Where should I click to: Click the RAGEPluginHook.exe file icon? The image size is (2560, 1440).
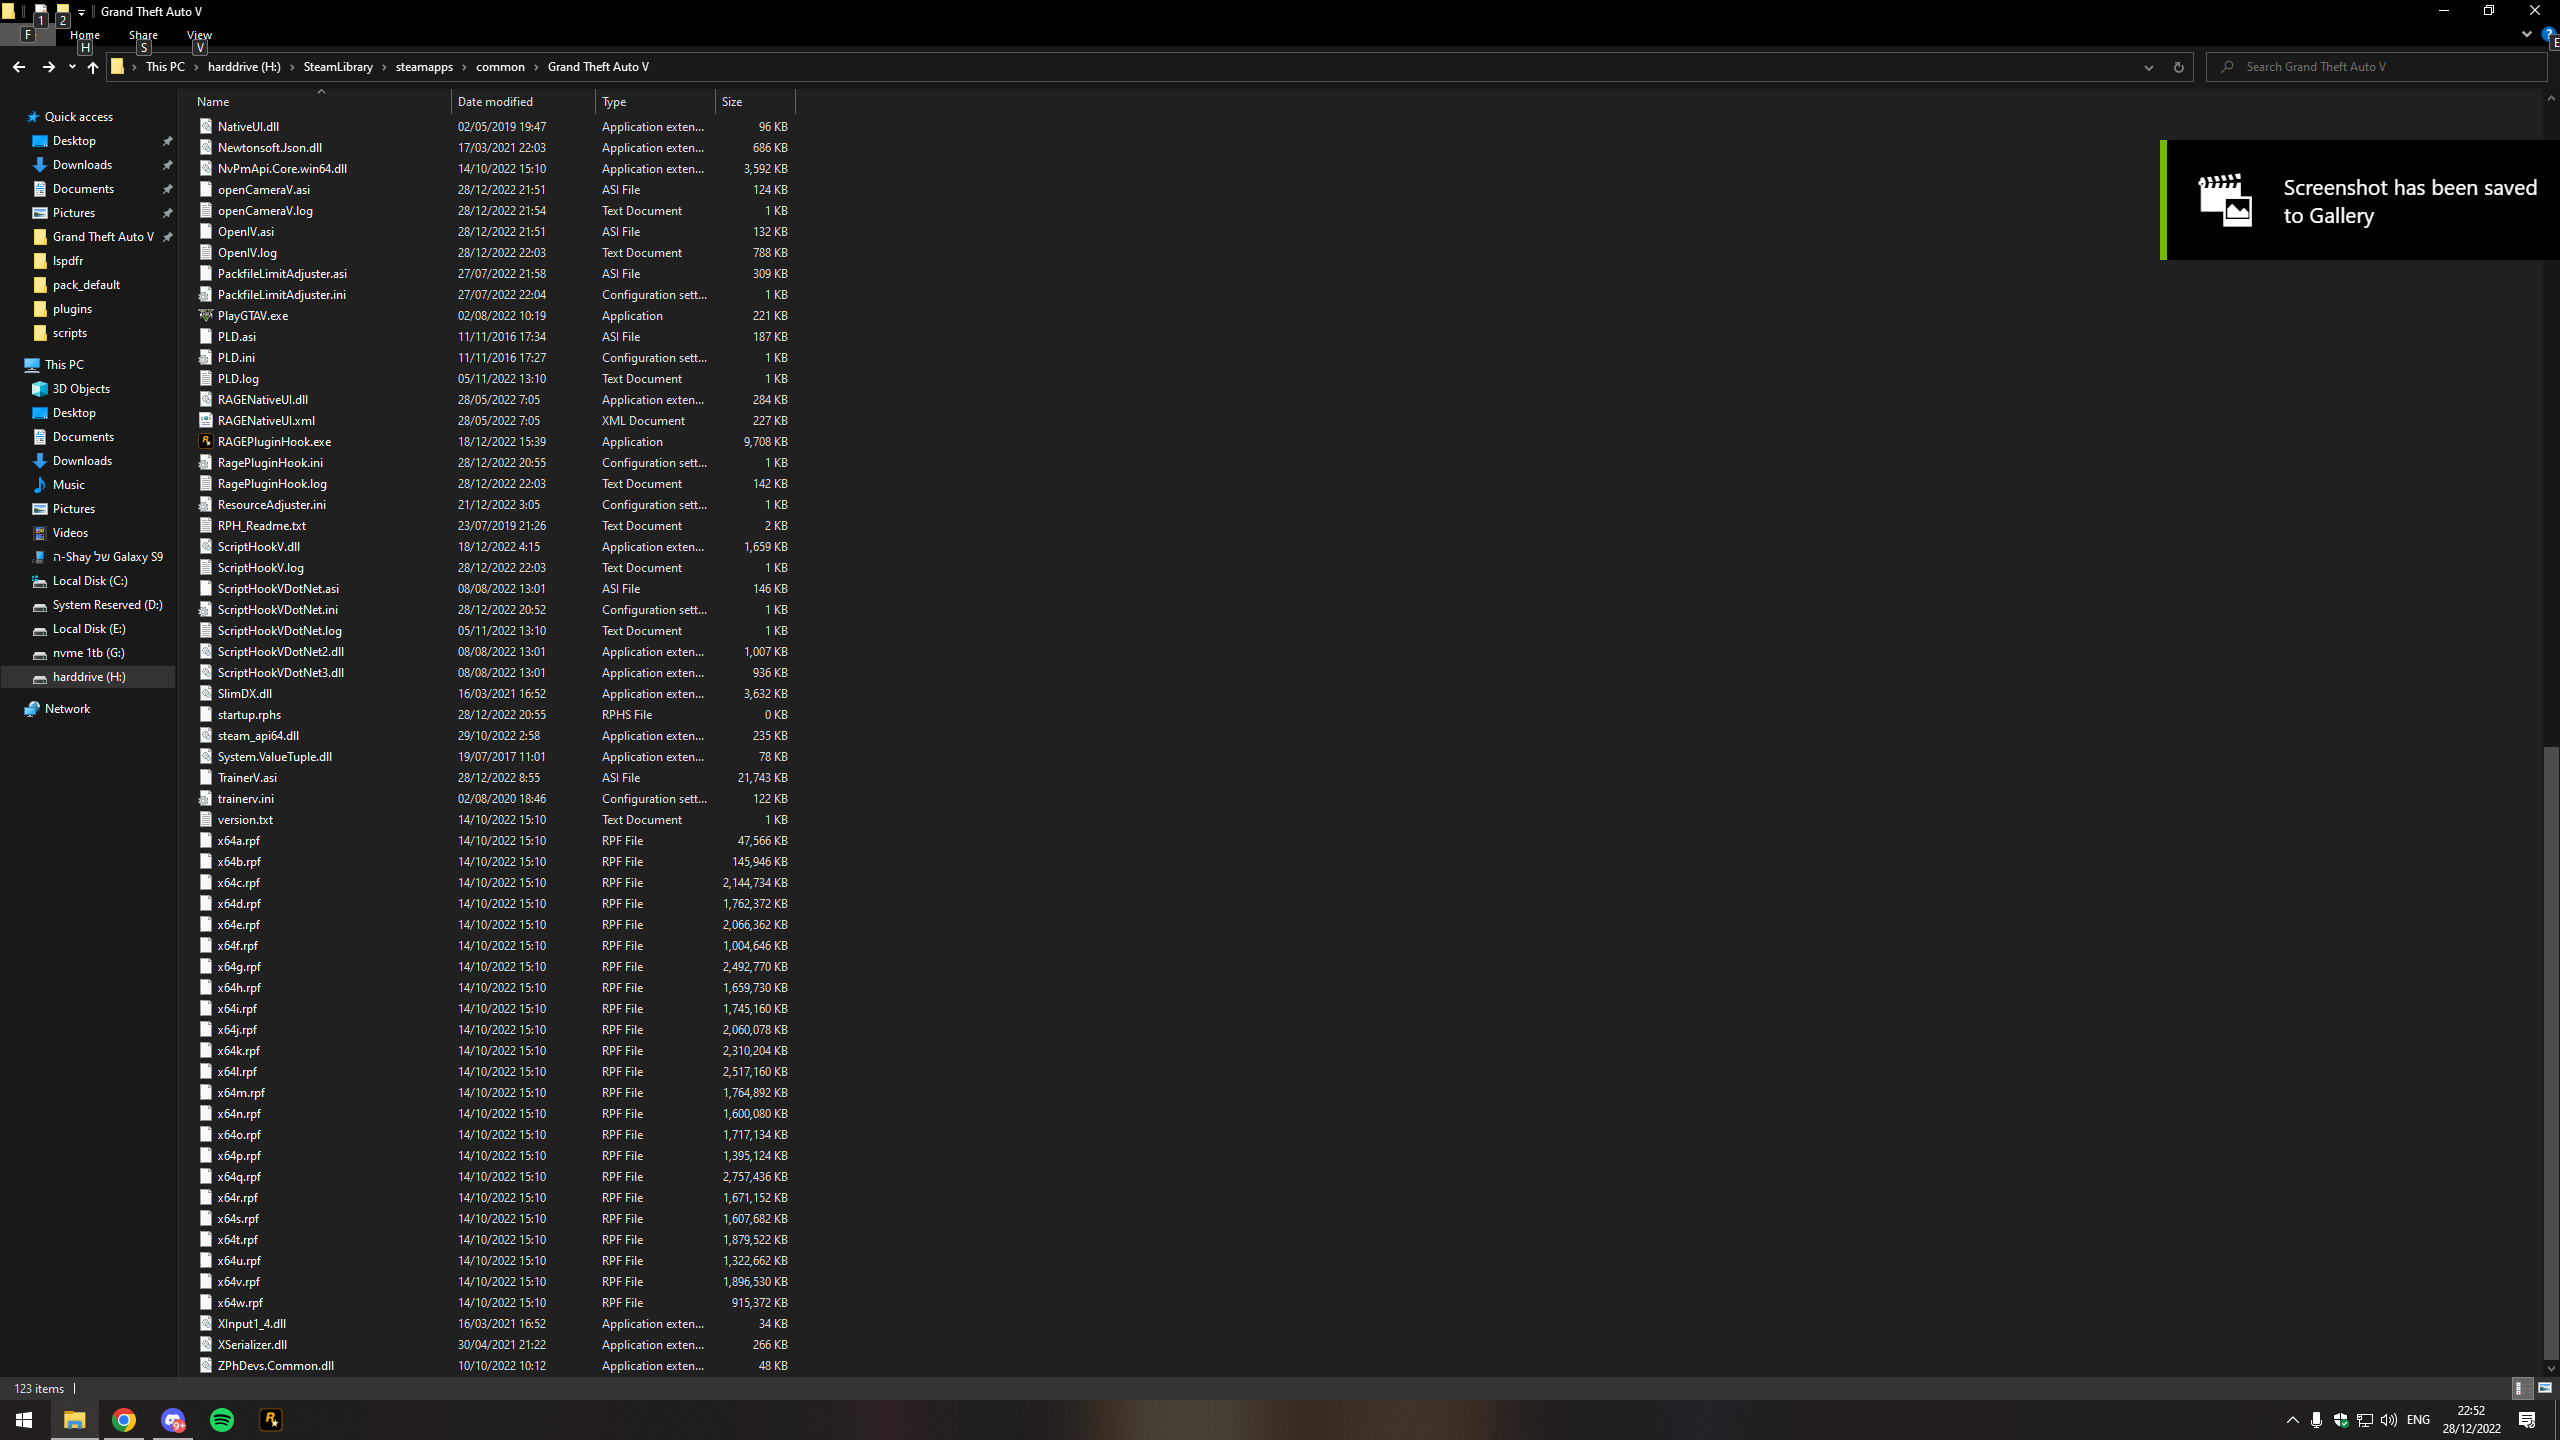(x=205, y=441)
